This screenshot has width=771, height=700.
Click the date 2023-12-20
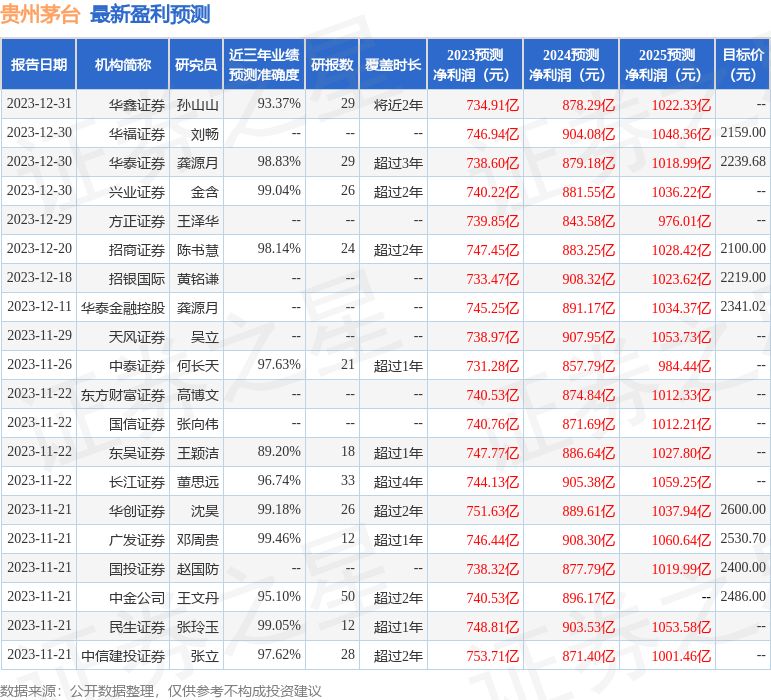pos(39,249)
